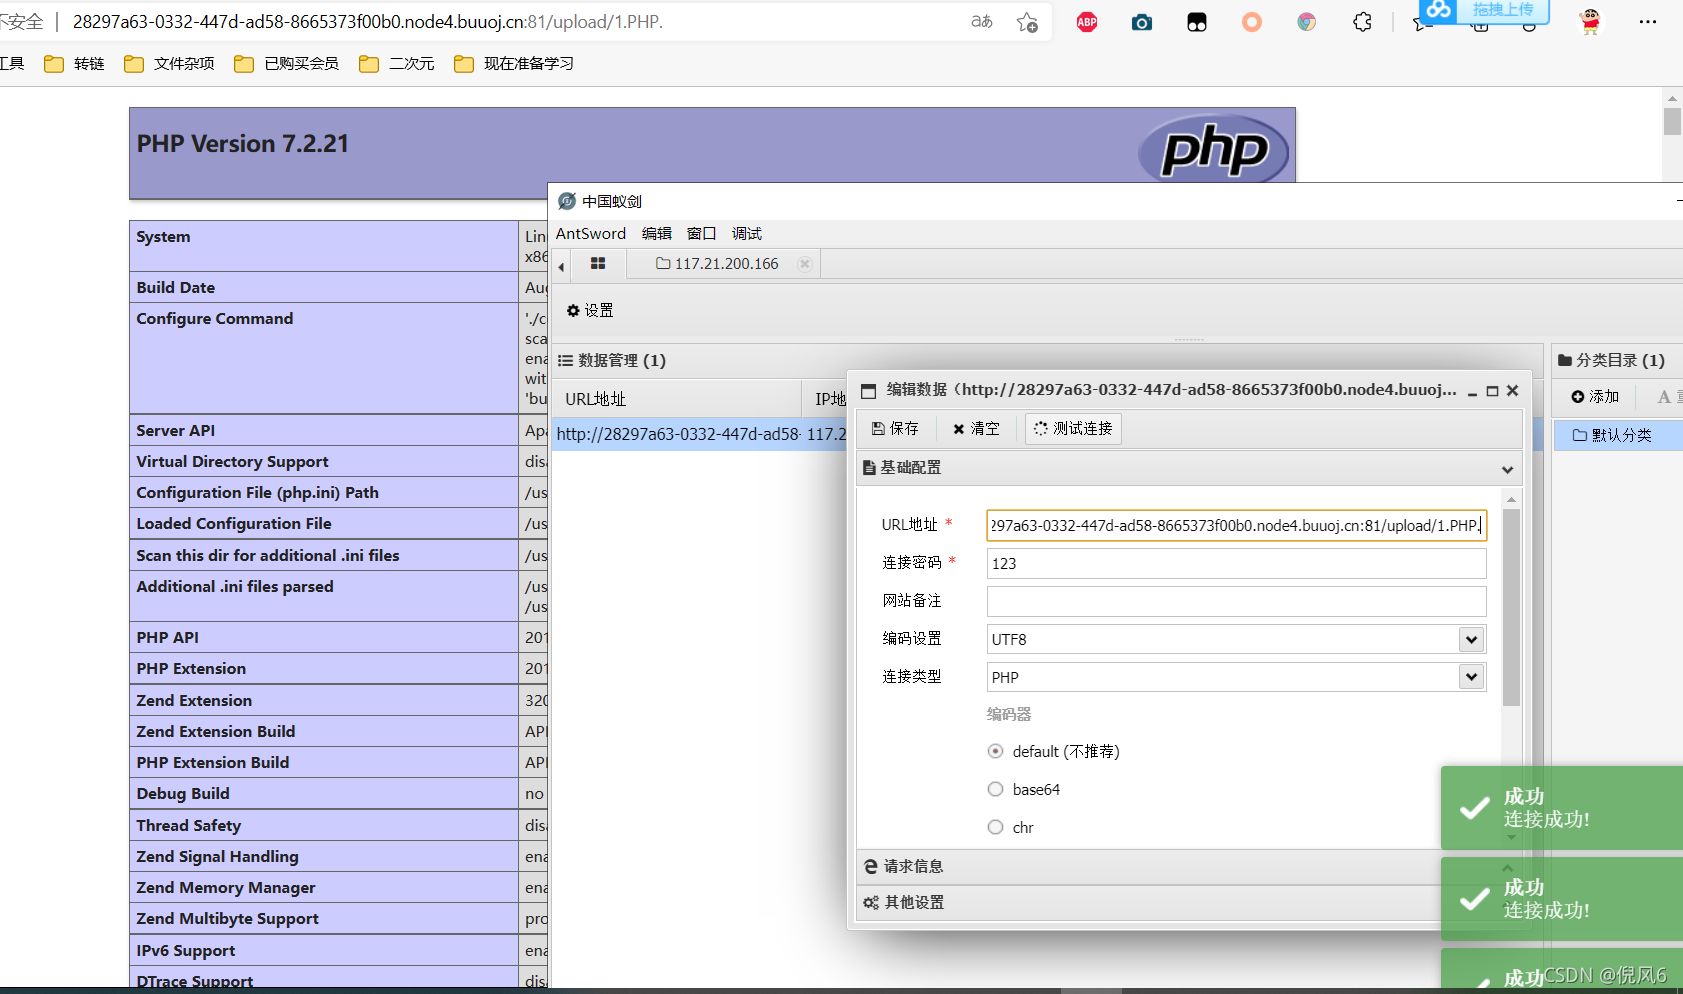Open the AntSword home grid tab icon

tap(598, 264)
